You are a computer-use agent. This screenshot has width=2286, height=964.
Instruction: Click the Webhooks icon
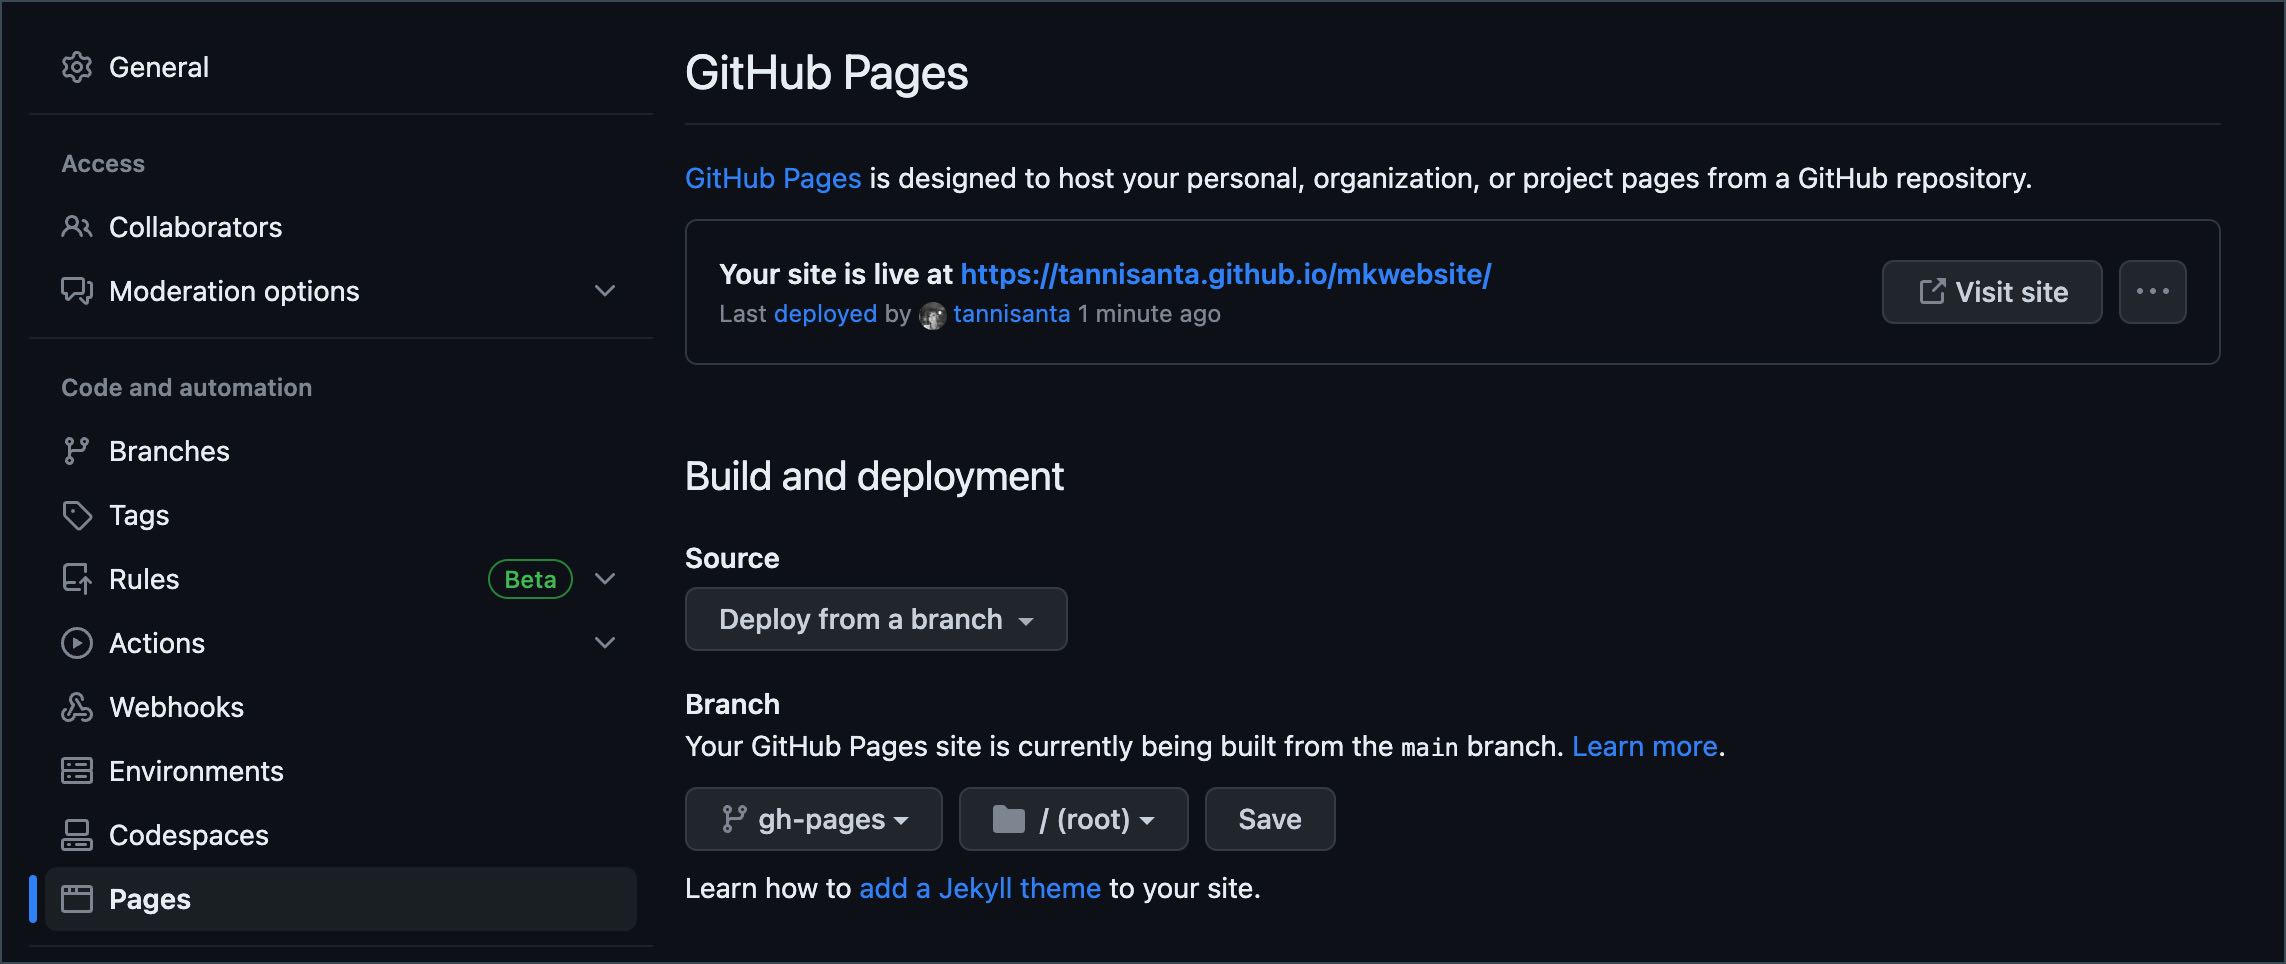(x=77, y=707)
